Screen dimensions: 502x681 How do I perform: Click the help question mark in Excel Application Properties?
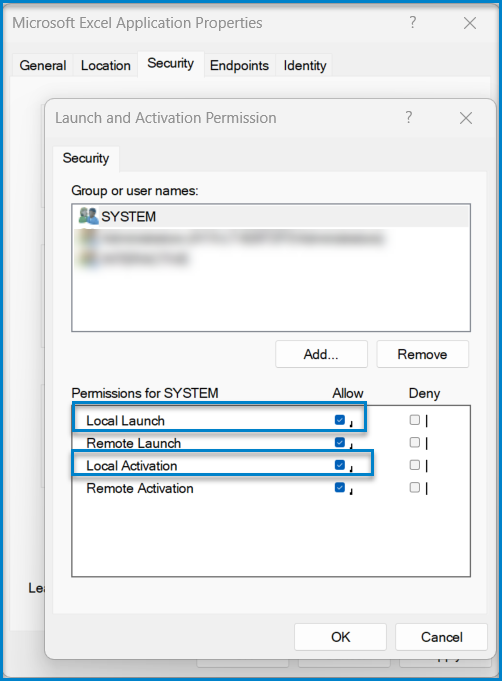[413, 22]
